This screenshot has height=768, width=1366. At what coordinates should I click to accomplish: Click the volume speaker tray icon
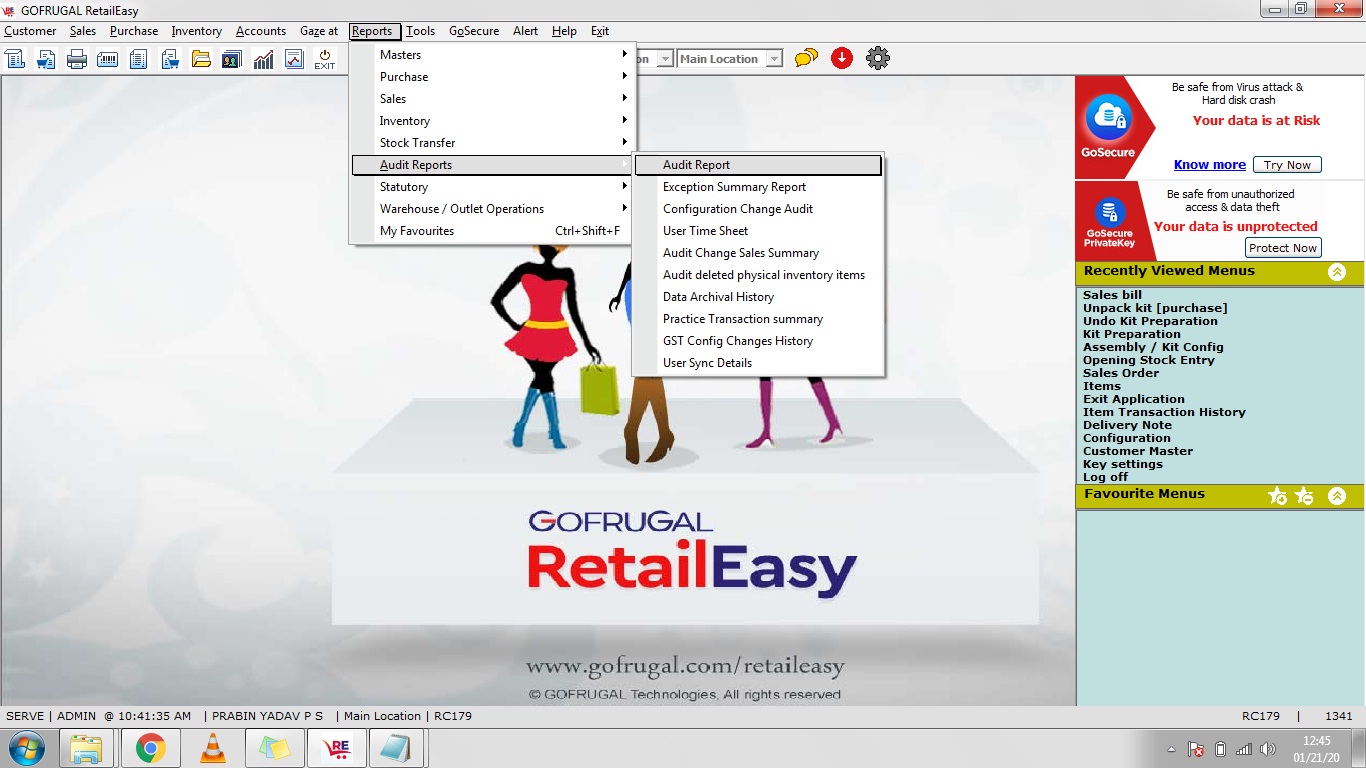(x=1269, y=749)
